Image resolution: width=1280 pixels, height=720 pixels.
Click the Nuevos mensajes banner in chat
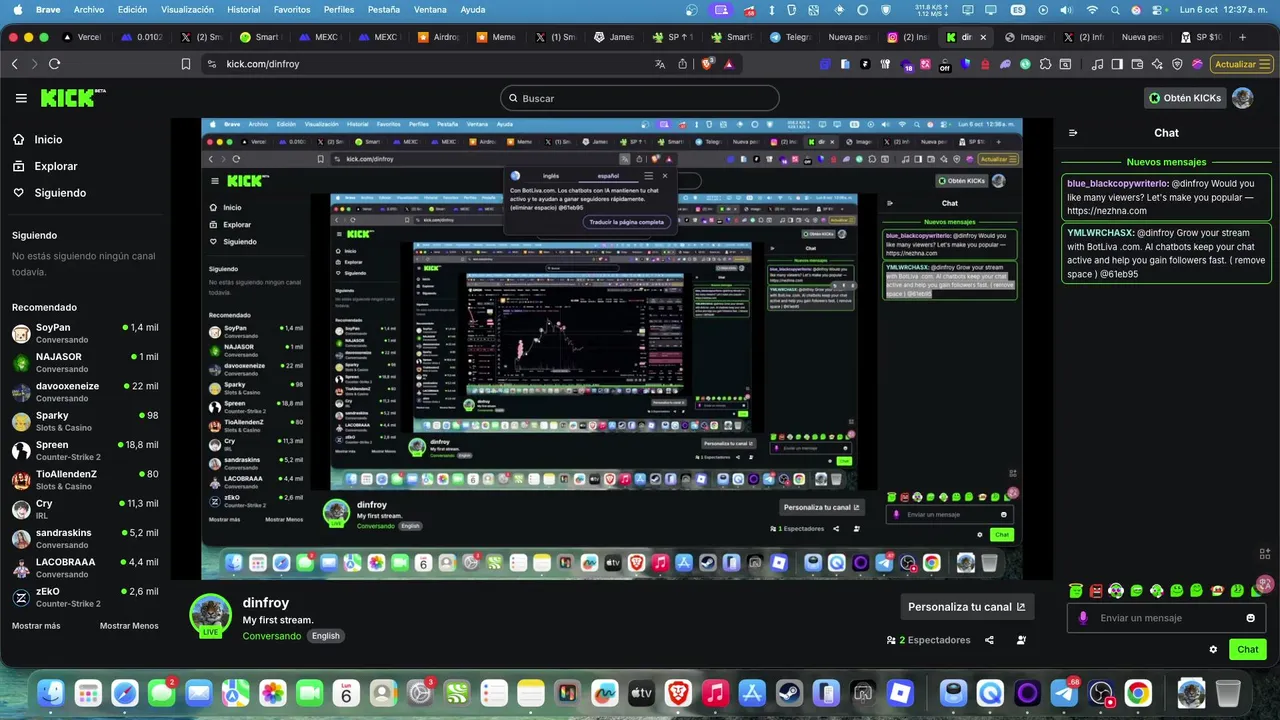1166,162
